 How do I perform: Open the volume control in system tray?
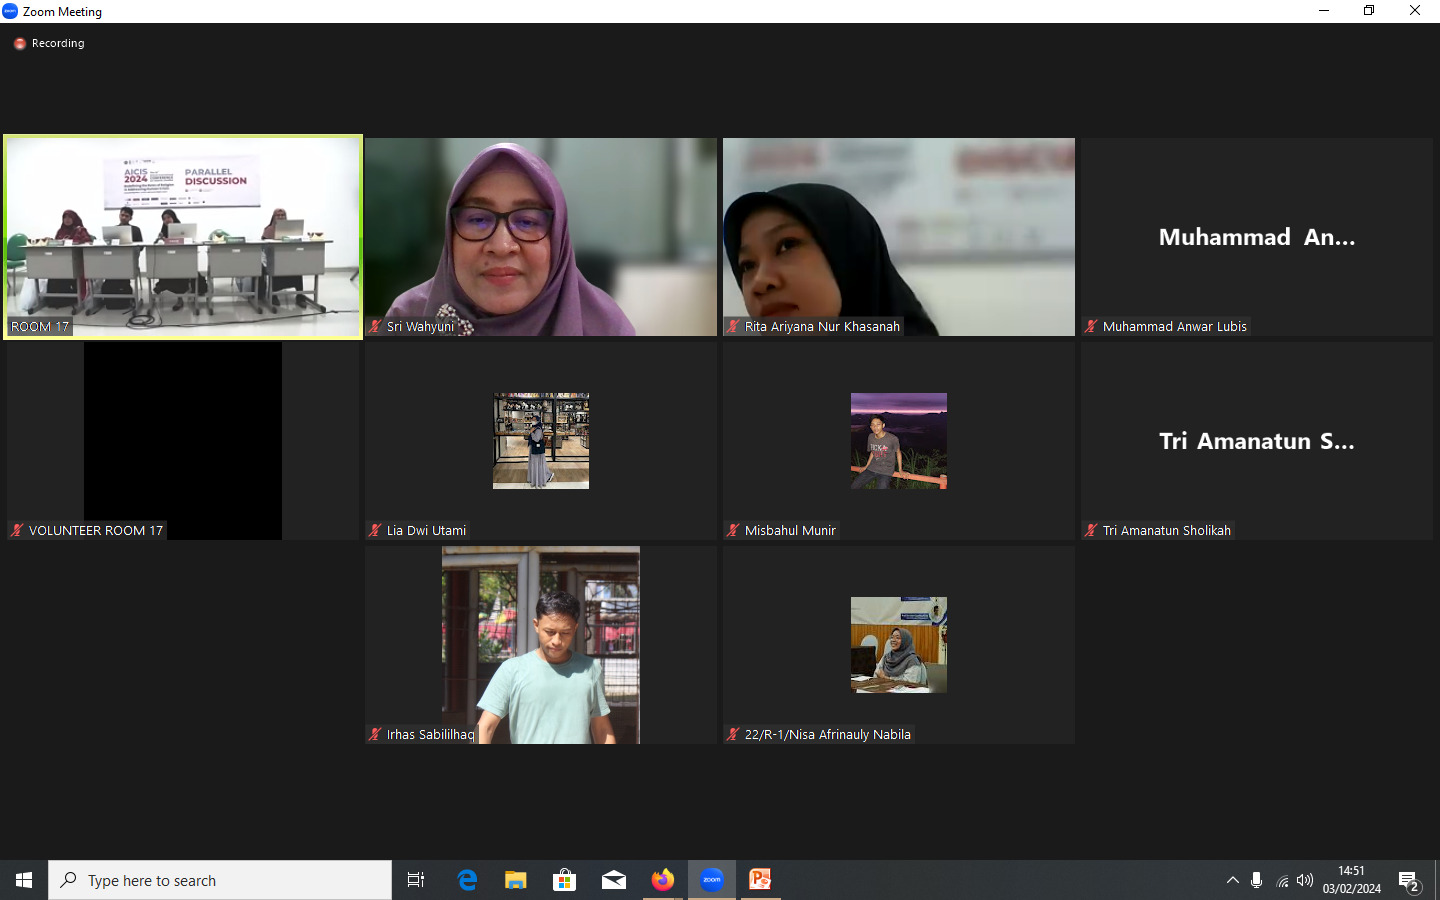(1305, 881)
